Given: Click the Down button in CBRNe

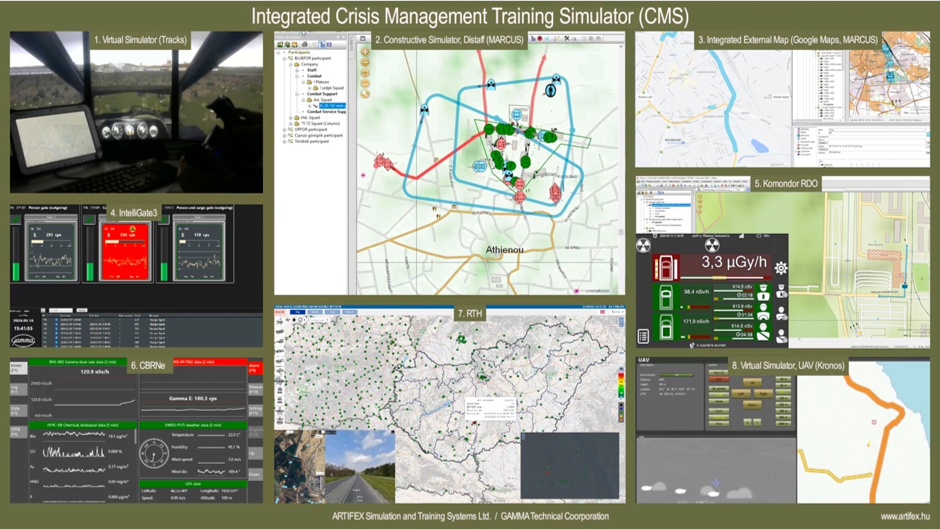Looking at the screenshot, I should (x=255, y=474).
